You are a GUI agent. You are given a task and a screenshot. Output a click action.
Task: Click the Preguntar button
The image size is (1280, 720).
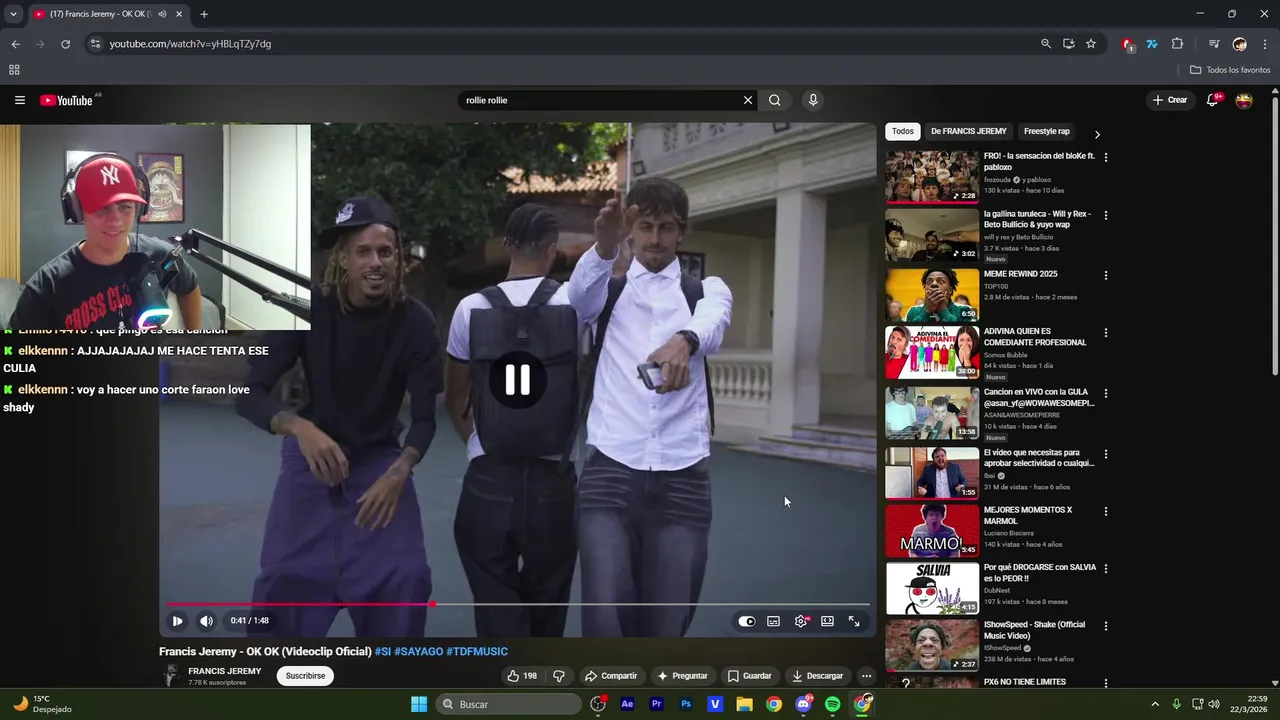click(x=682, y=676)
